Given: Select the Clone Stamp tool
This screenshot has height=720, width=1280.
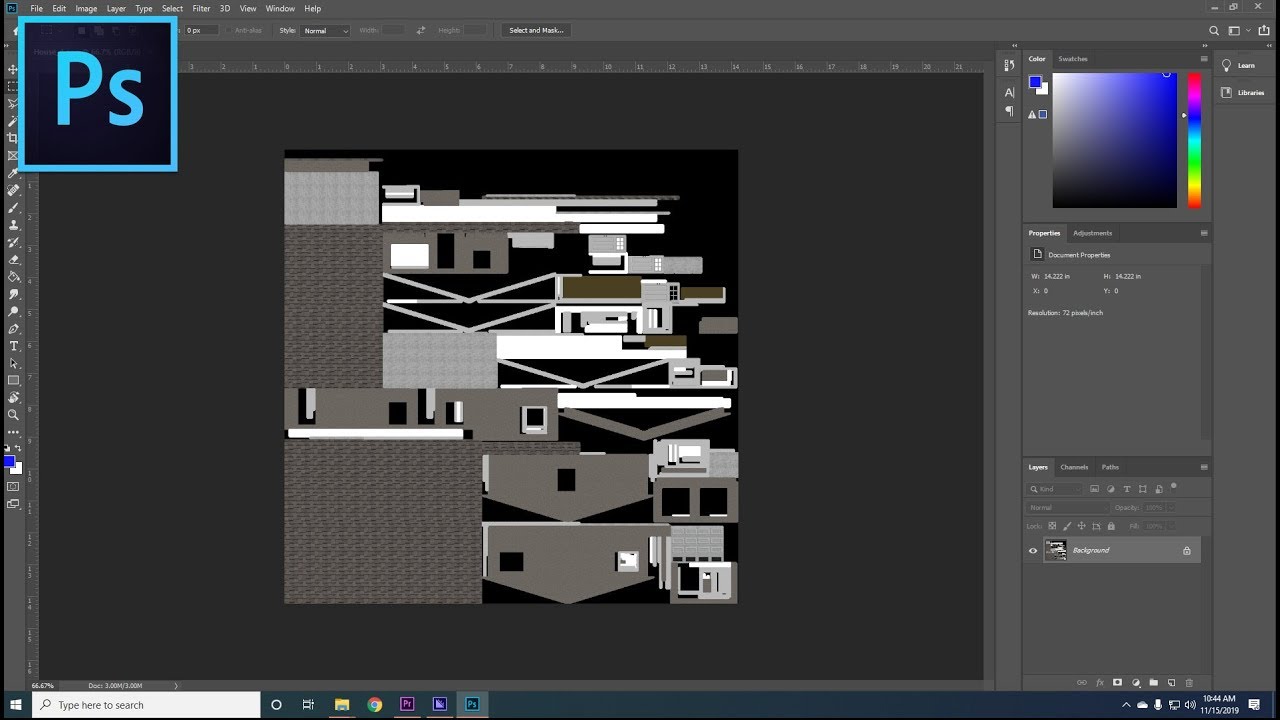Looking at the screenshot, I should (x=13, y=225).
